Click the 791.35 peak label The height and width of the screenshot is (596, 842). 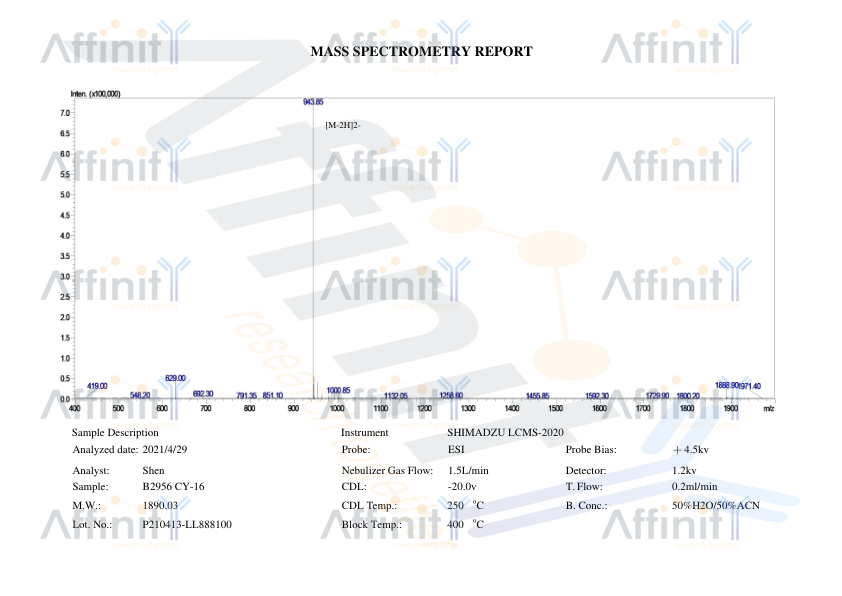[x=246, y=396]
